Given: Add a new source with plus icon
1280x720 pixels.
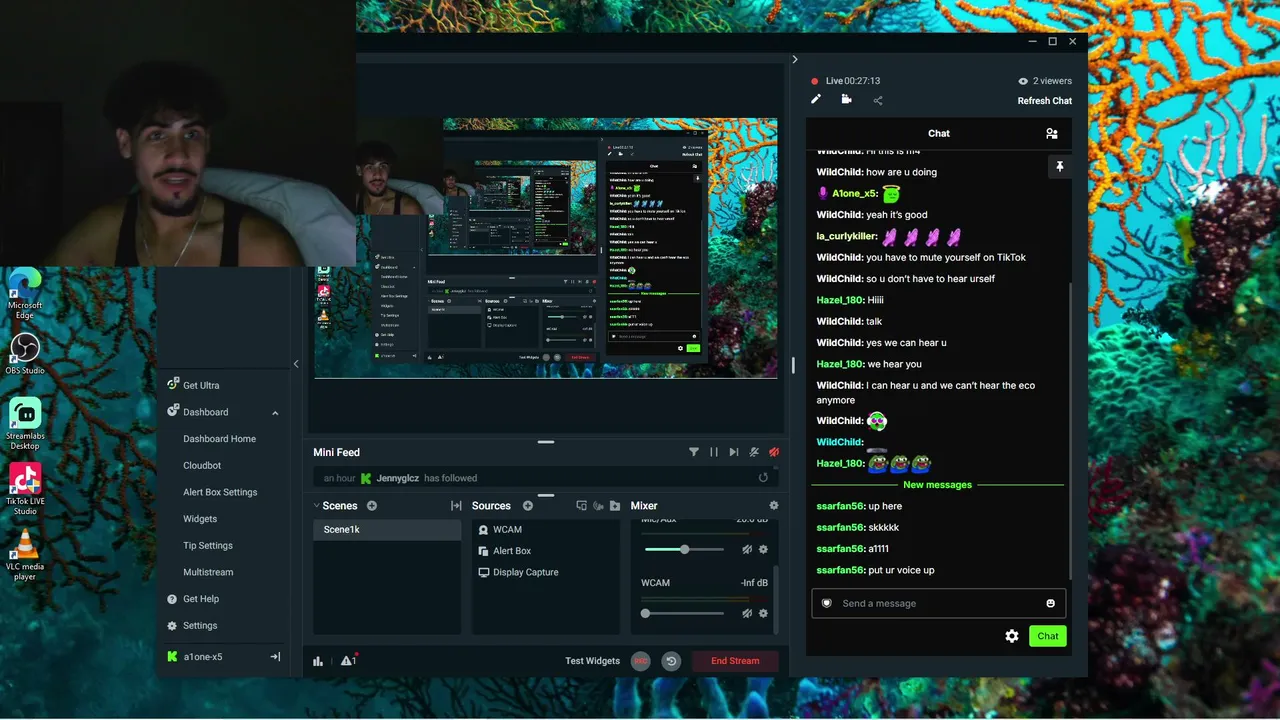Looking at the screenshot, I should (528, 506).
